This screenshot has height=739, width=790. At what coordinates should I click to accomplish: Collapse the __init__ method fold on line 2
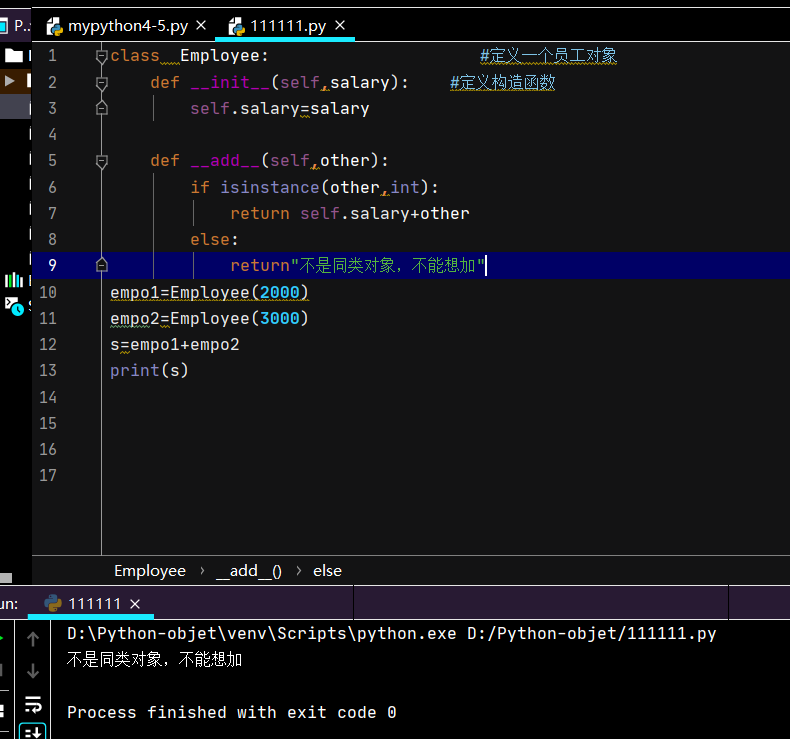click(102, 83)
